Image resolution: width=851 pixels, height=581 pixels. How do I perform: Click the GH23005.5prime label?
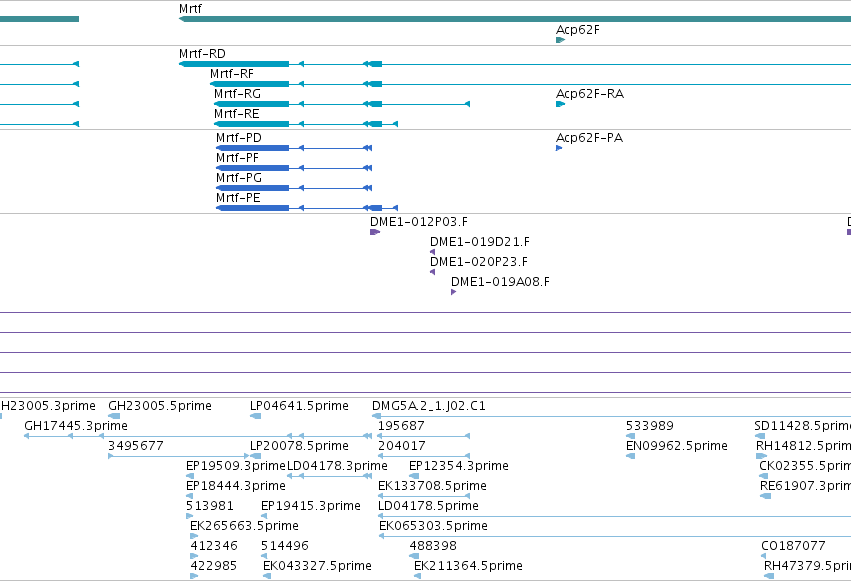[x=160, y=406]
